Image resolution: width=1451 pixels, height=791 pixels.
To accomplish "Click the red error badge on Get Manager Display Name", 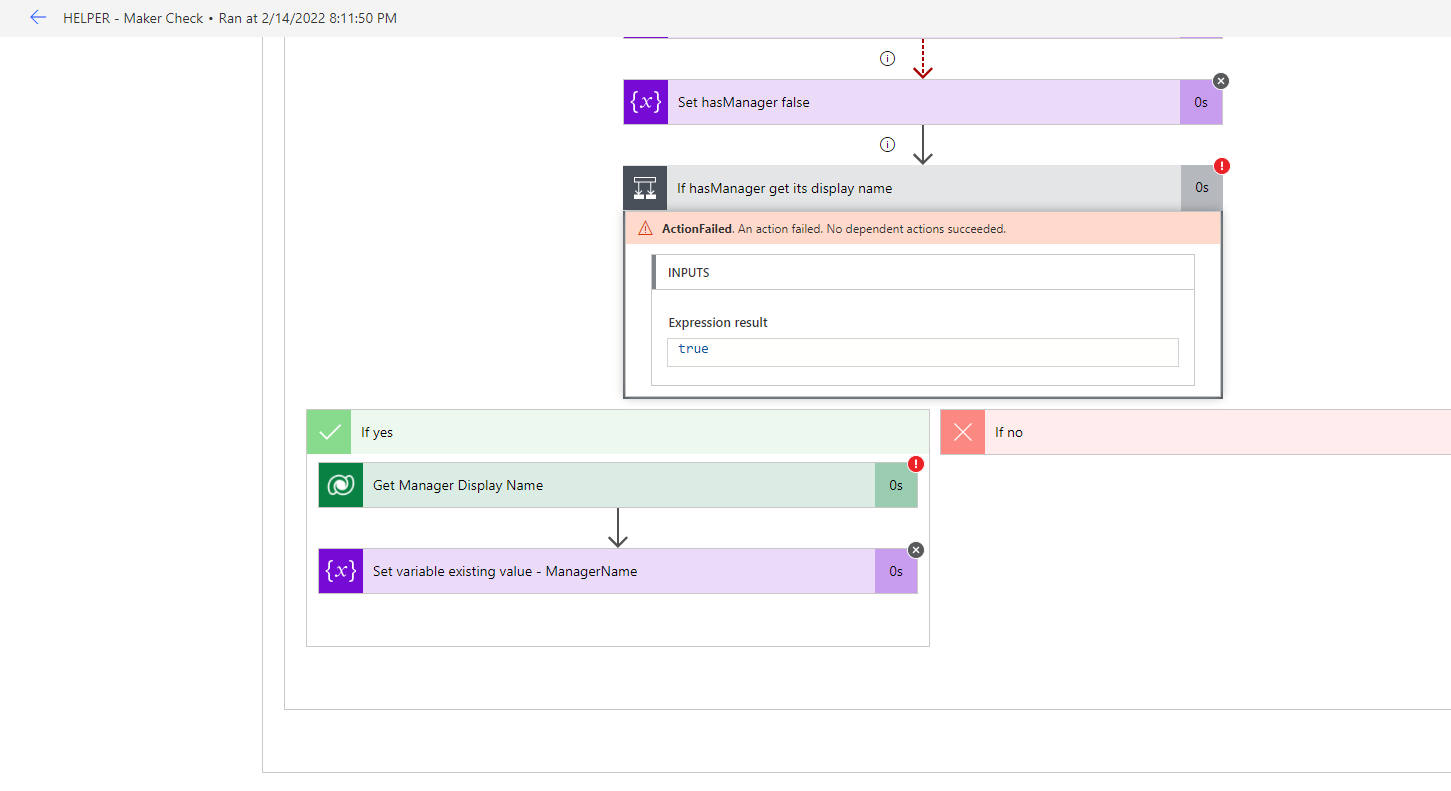I will click(x=914, y=464).
